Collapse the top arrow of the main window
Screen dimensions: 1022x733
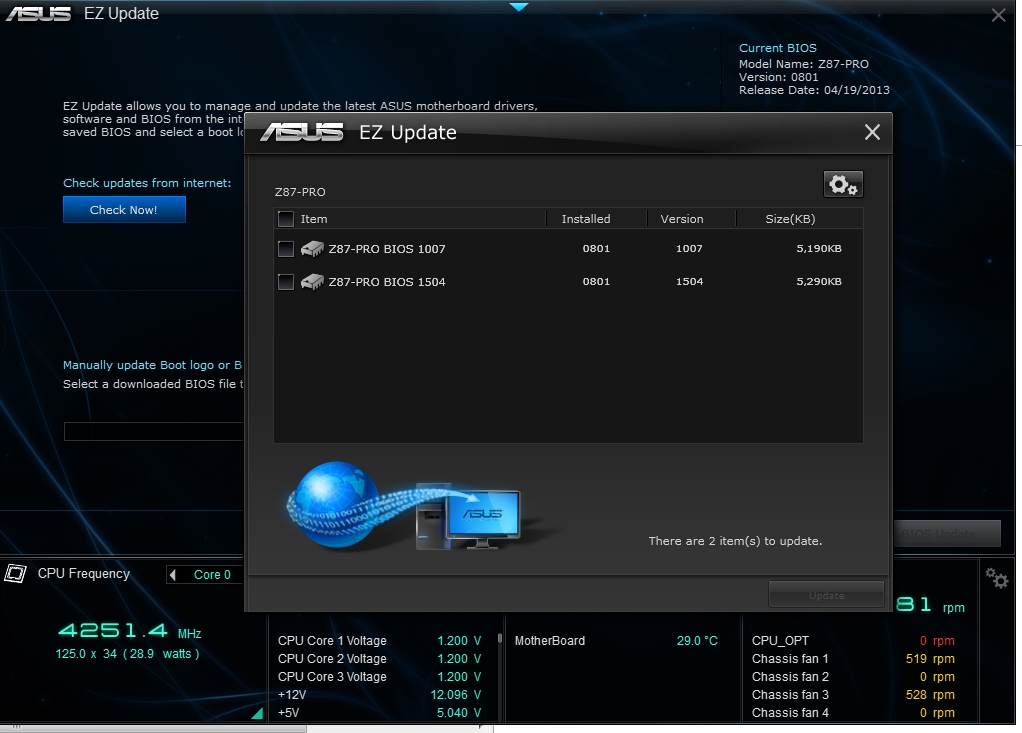pyautogui.click(x=519, y=7)
